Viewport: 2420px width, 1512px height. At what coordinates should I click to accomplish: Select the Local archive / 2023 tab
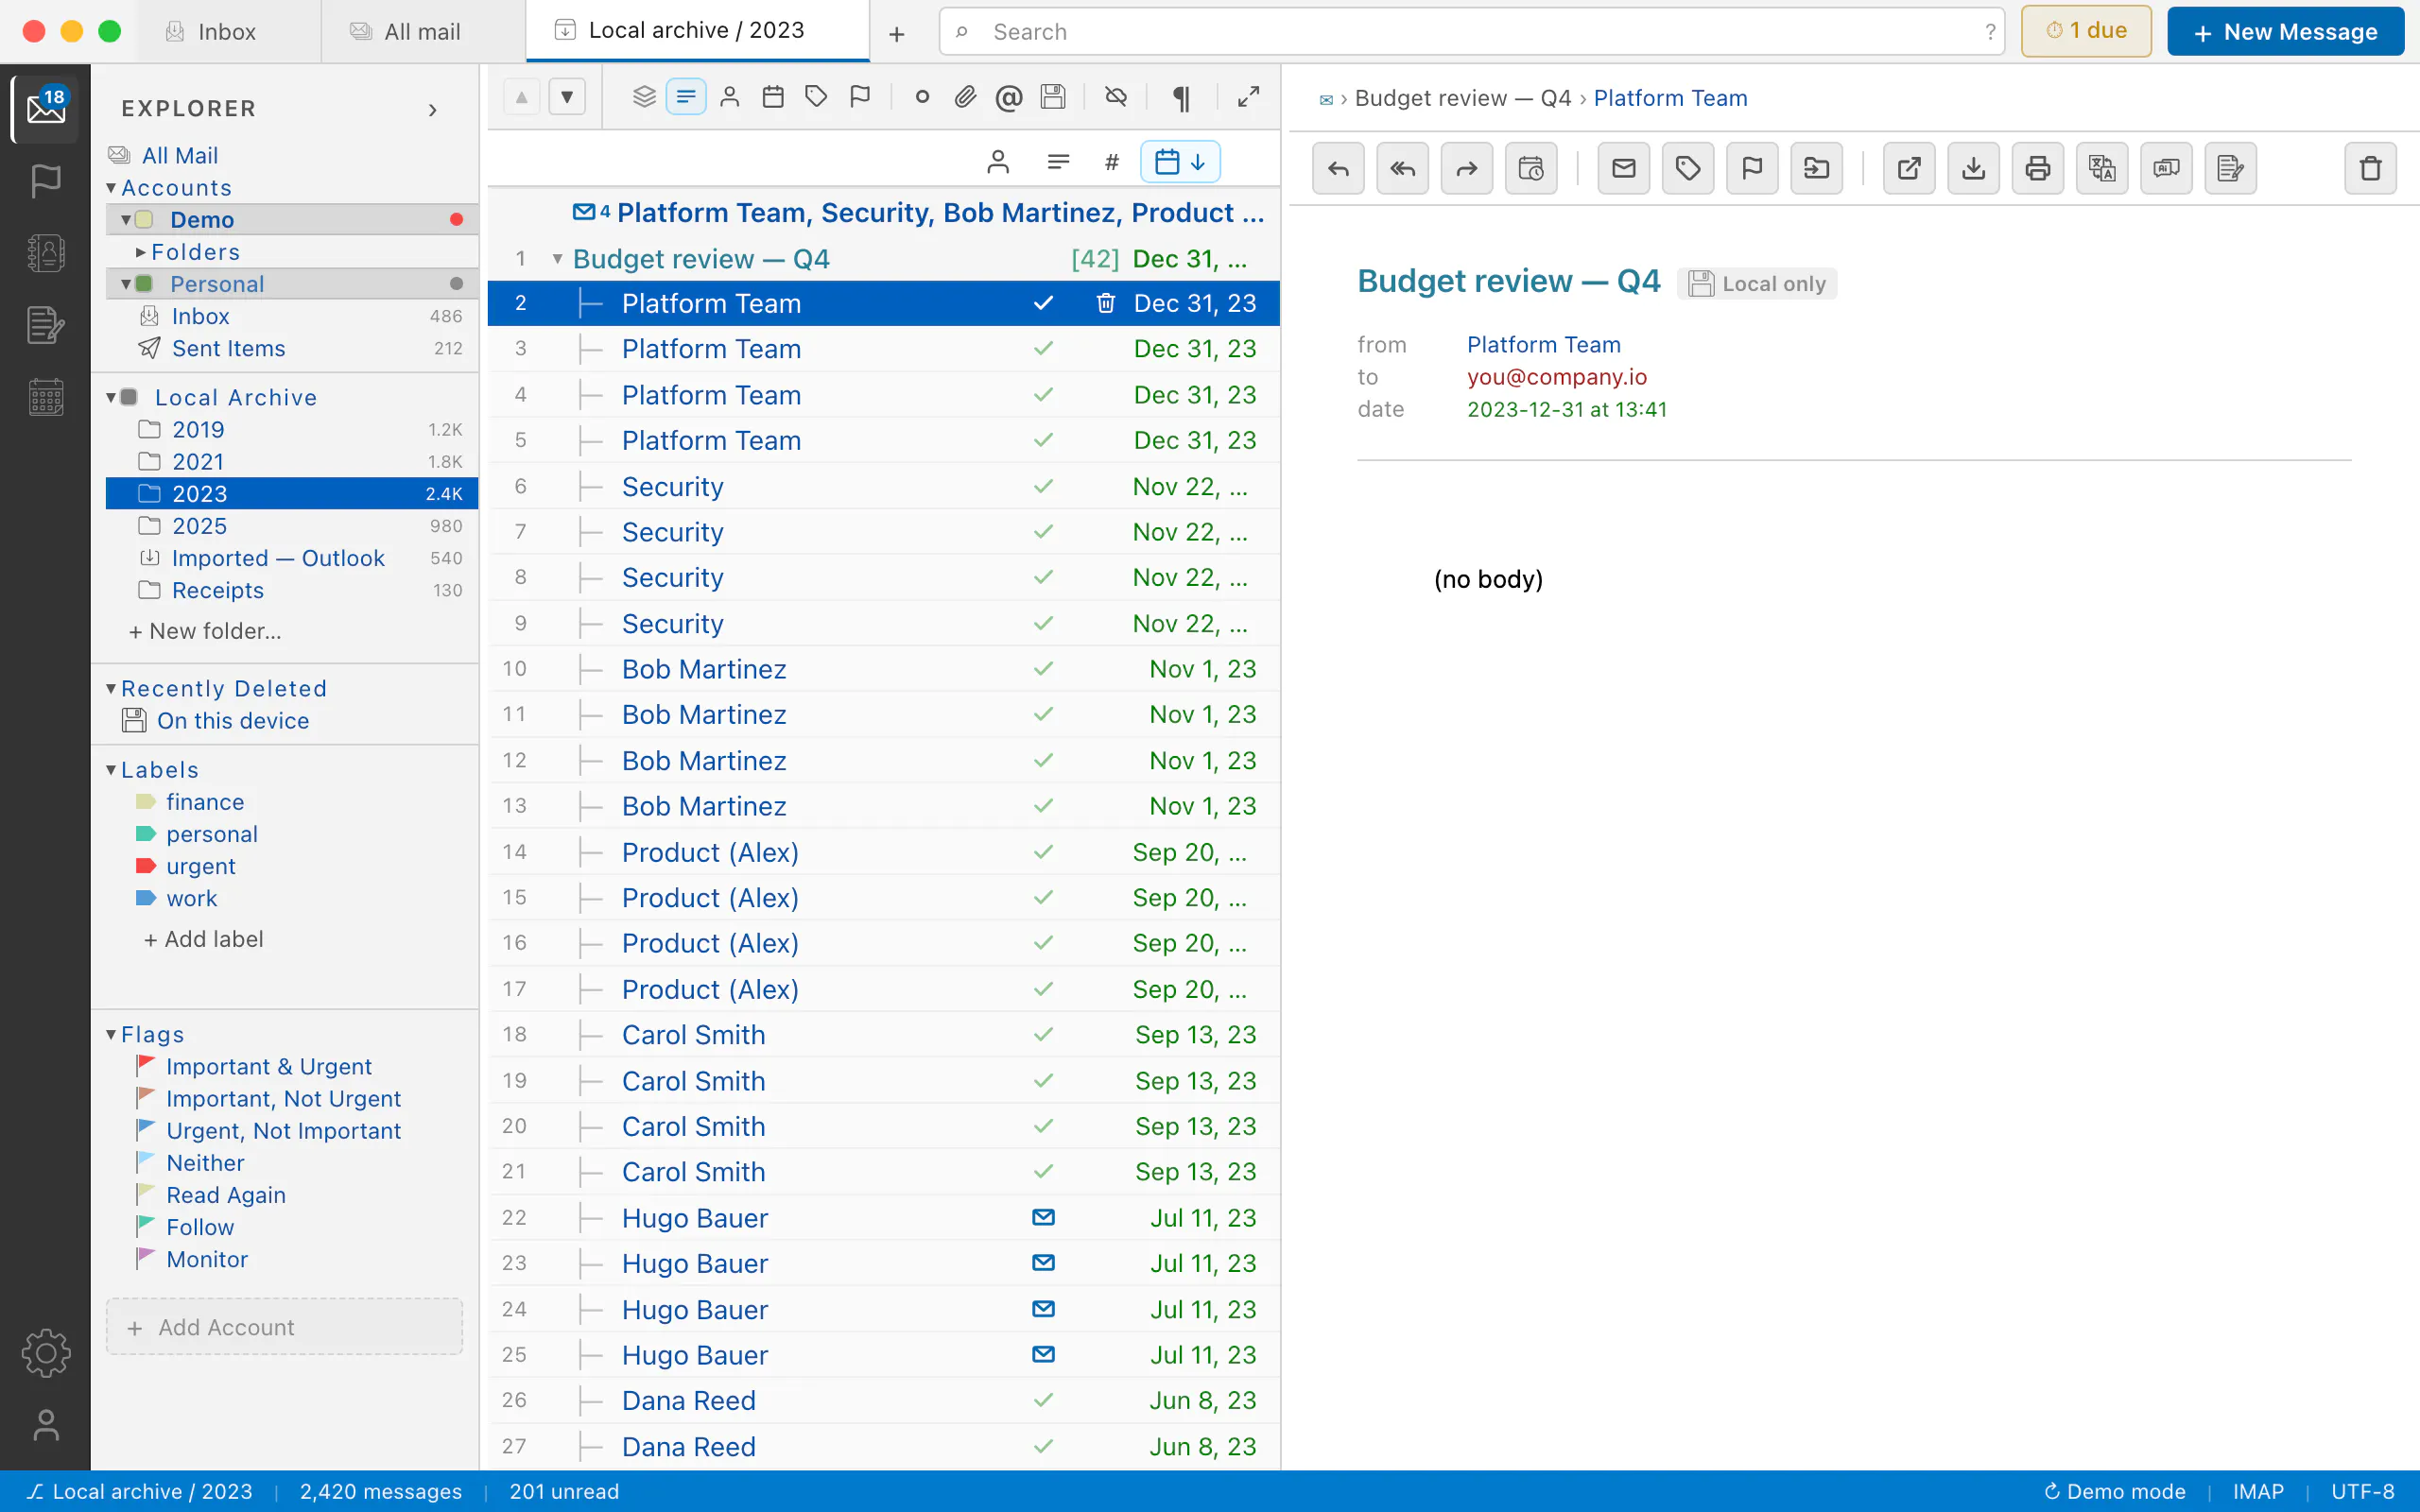697,31
